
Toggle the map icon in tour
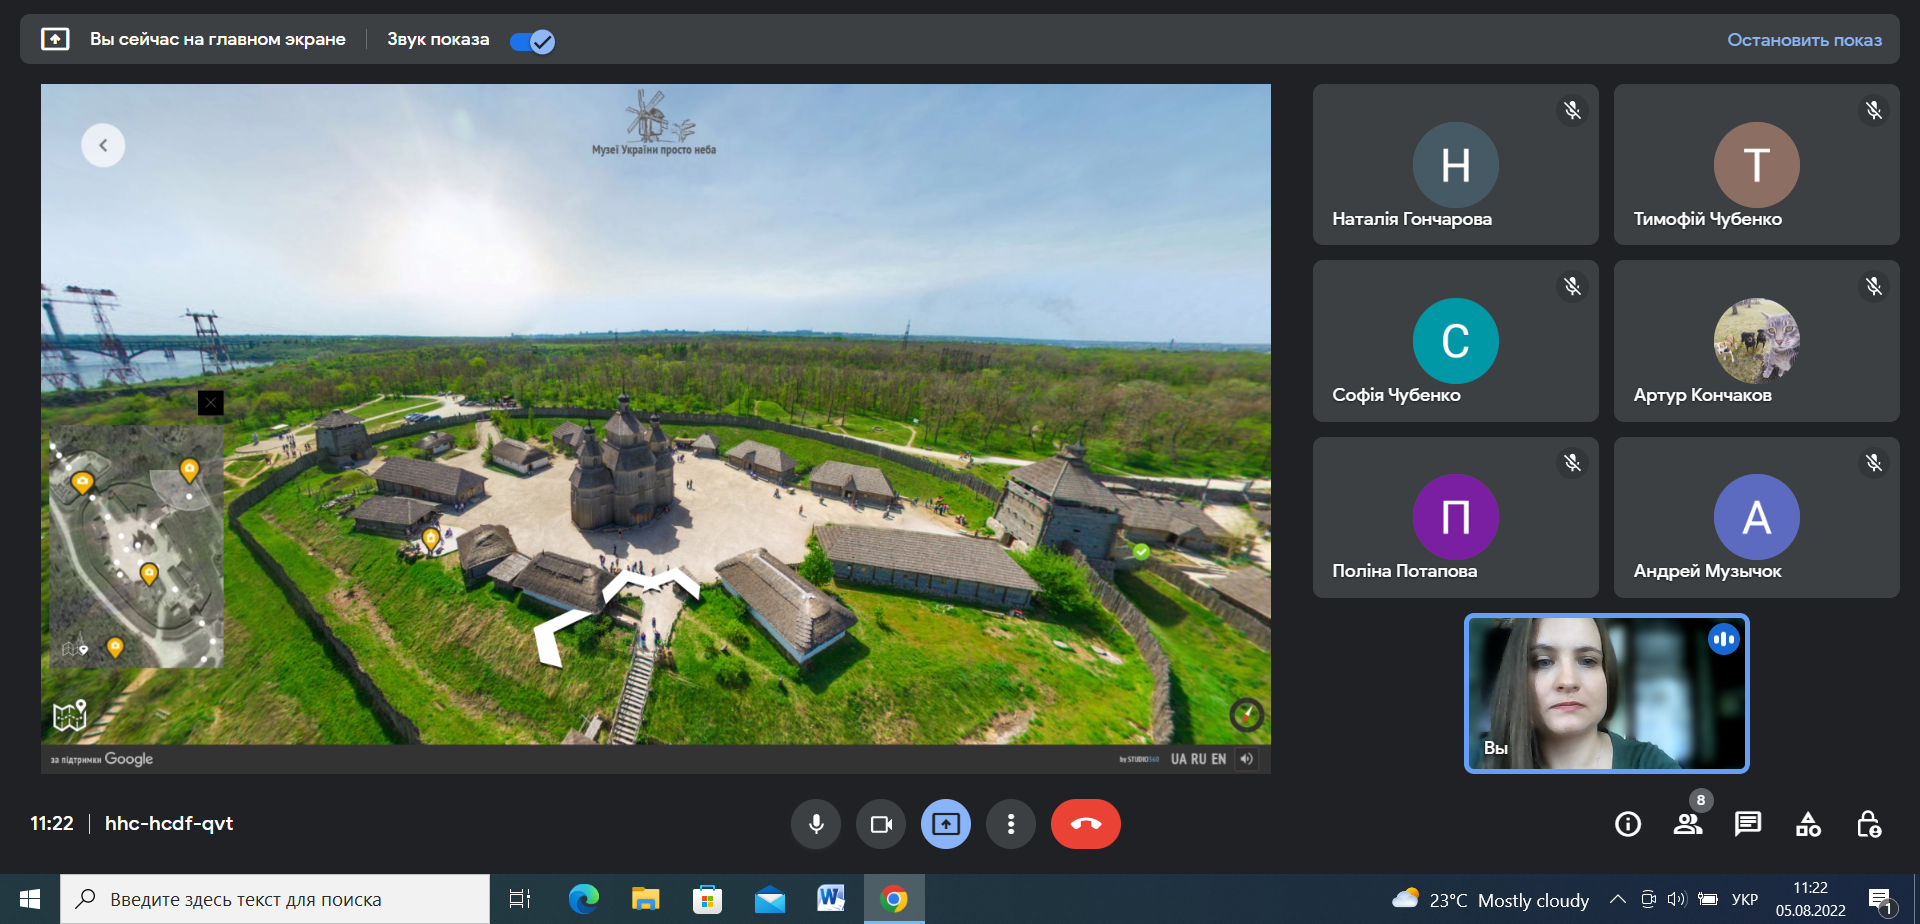(69, 715)
